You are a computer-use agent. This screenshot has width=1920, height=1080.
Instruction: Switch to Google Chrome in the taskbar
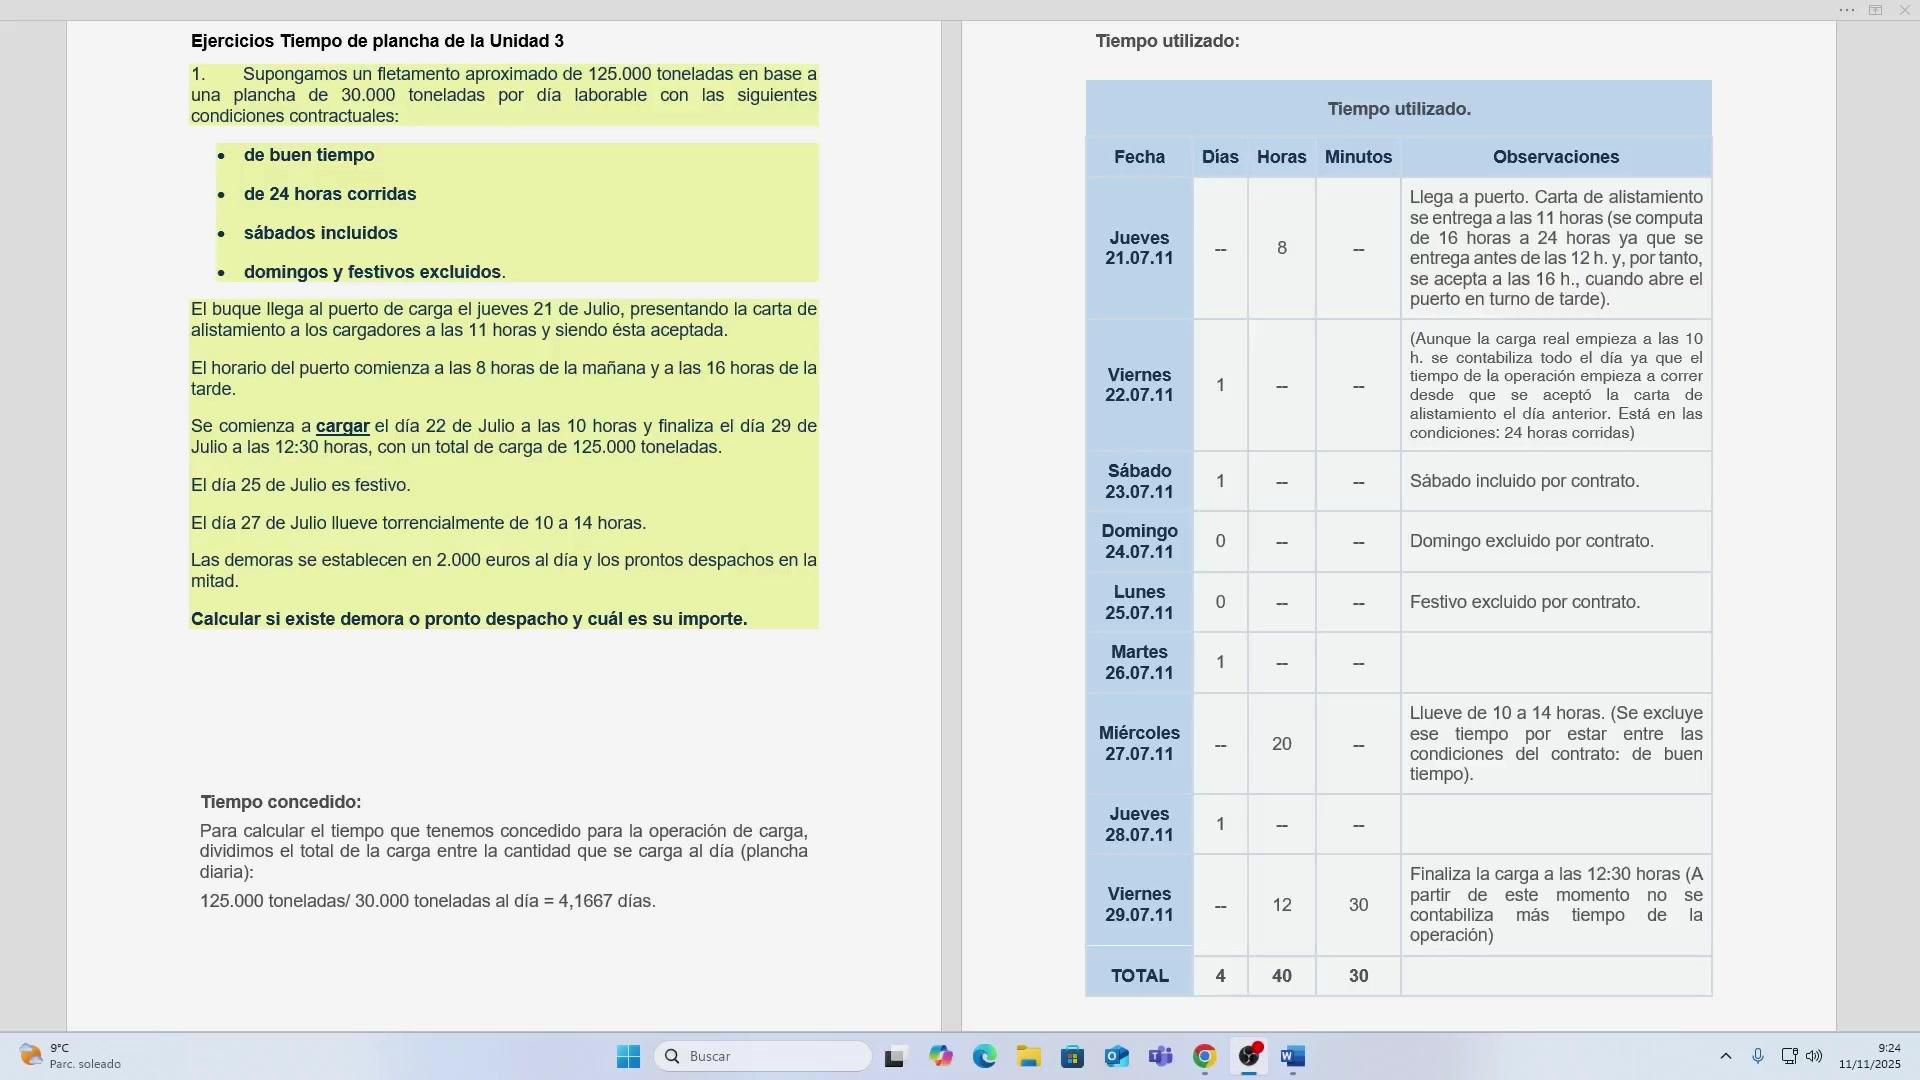(x=1205, y=1057)
